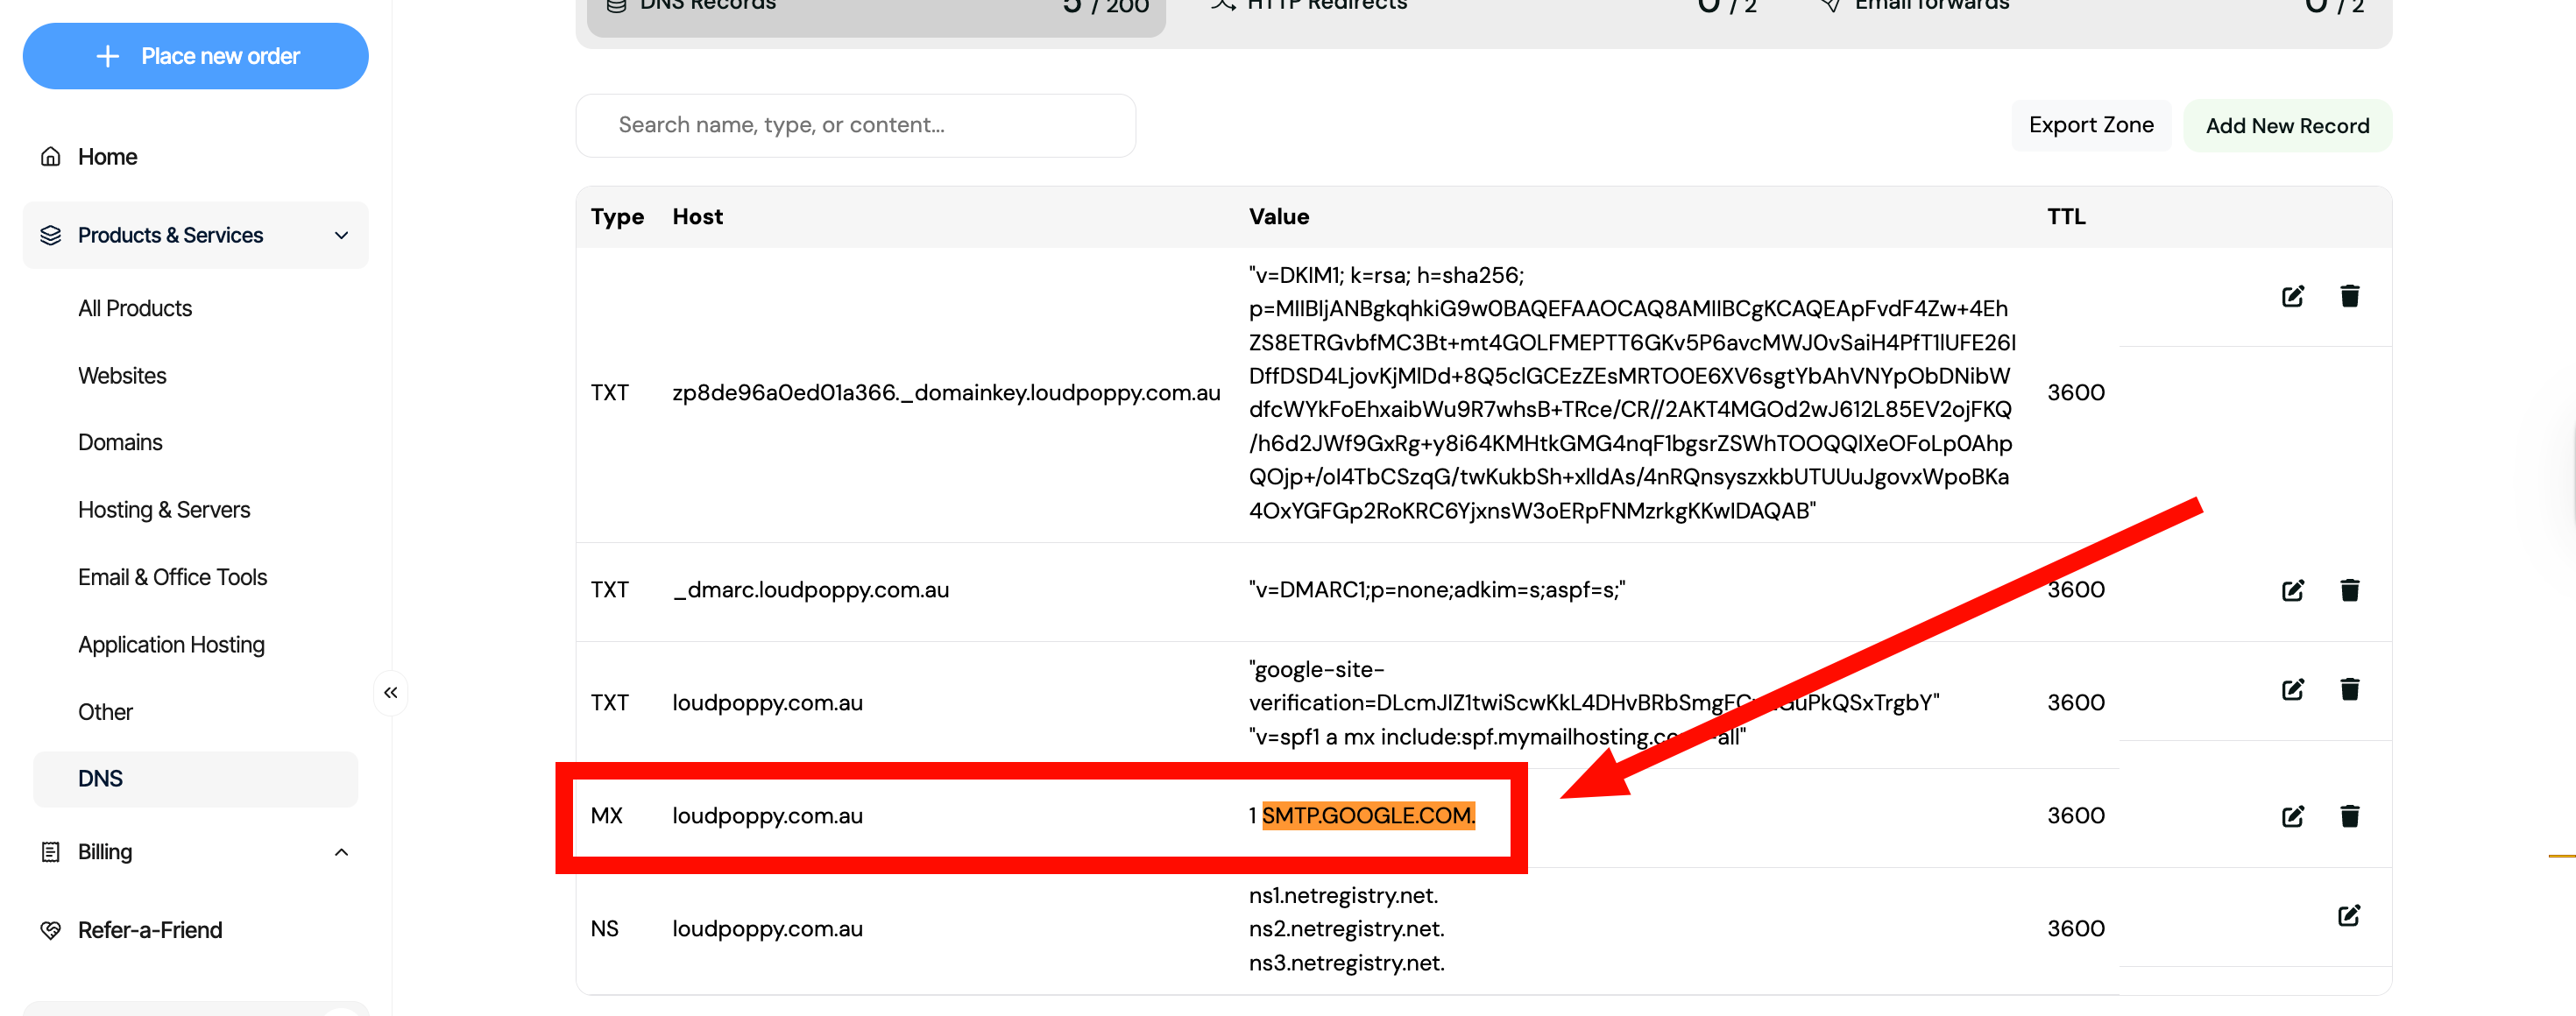Edit the MX record for loudpoppy.com.au

click(2292, 816)
